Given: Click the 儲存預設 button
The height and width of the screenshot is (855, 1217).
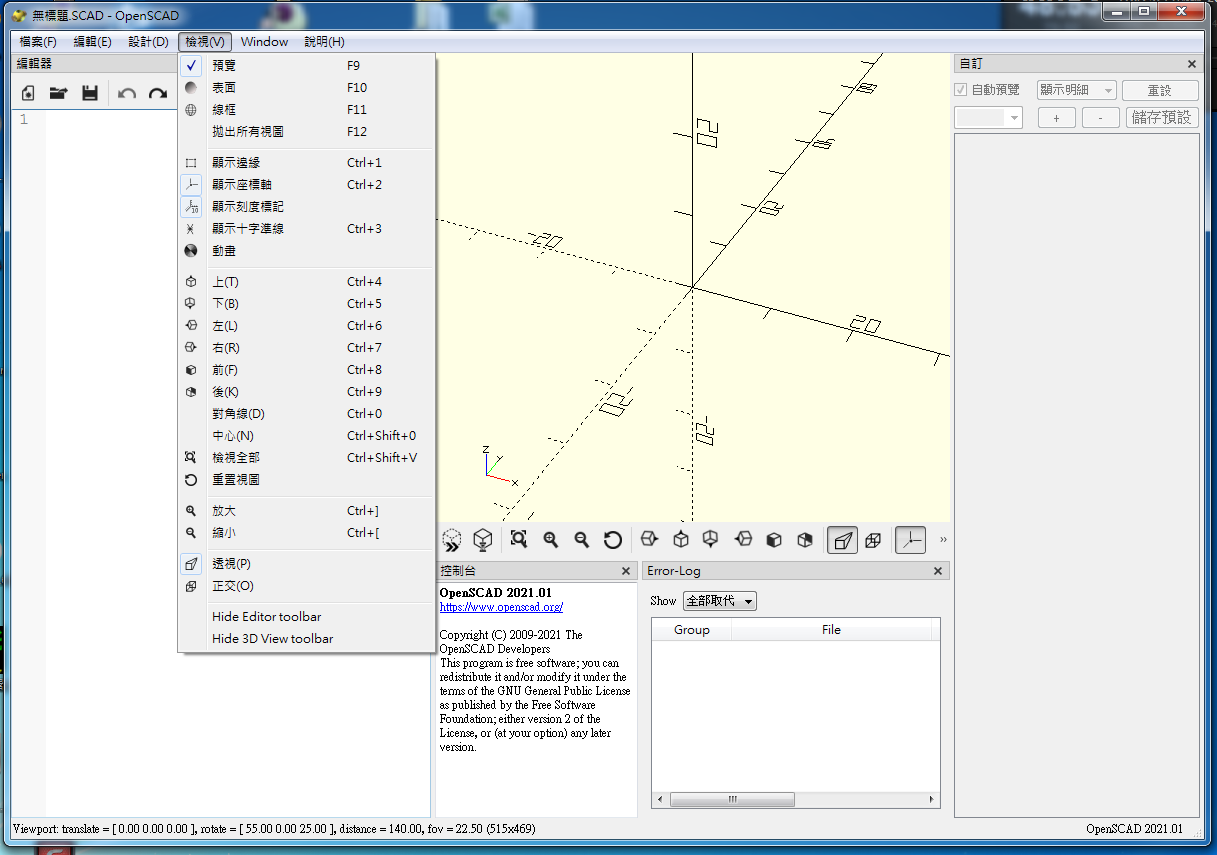Looking at the screenshot, I should pyautogui.click(x=1162, y=117).
